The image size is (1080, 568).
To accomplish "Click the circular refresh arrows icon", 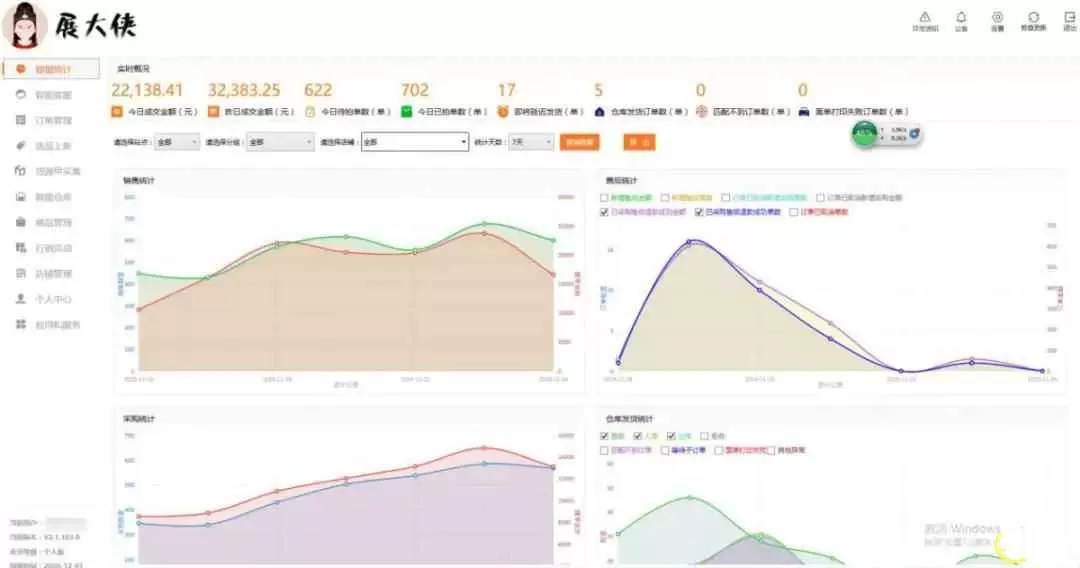I will 1033,17.
